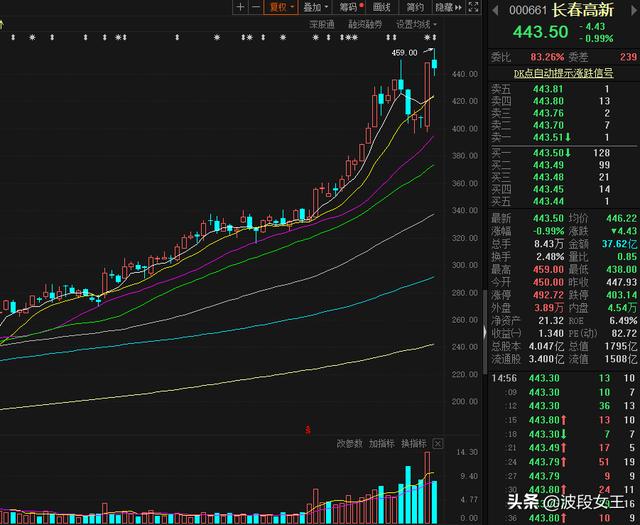Click the PE(动) value 82.72
The height and width of the screenshot is (525, 640).
(624, 333)
